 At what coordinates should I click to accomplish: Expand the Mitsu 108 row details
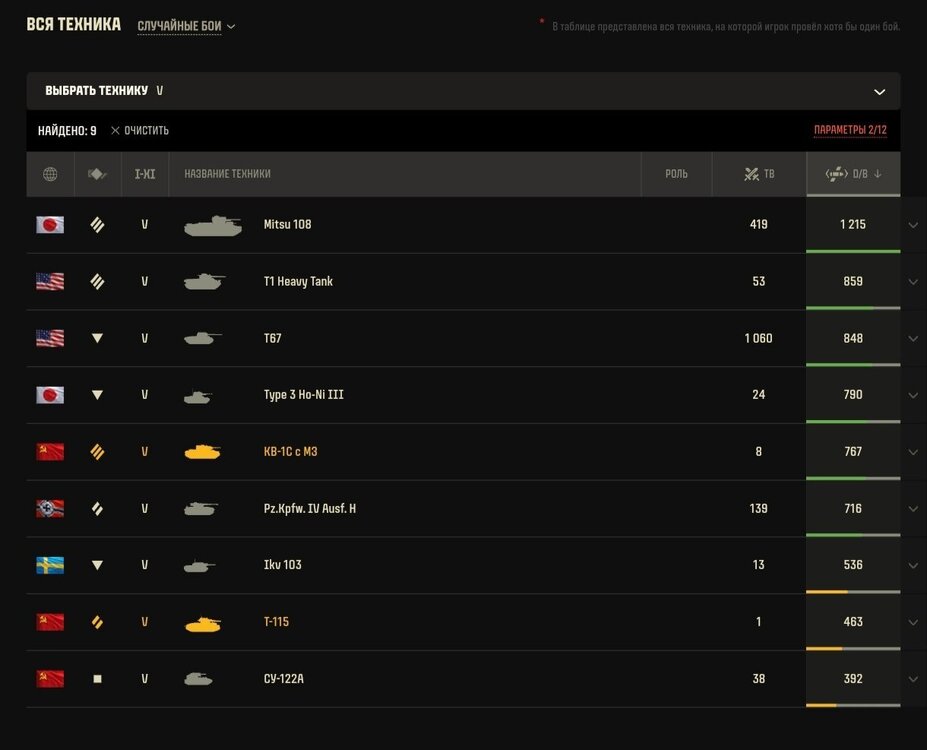coord(913,225)
